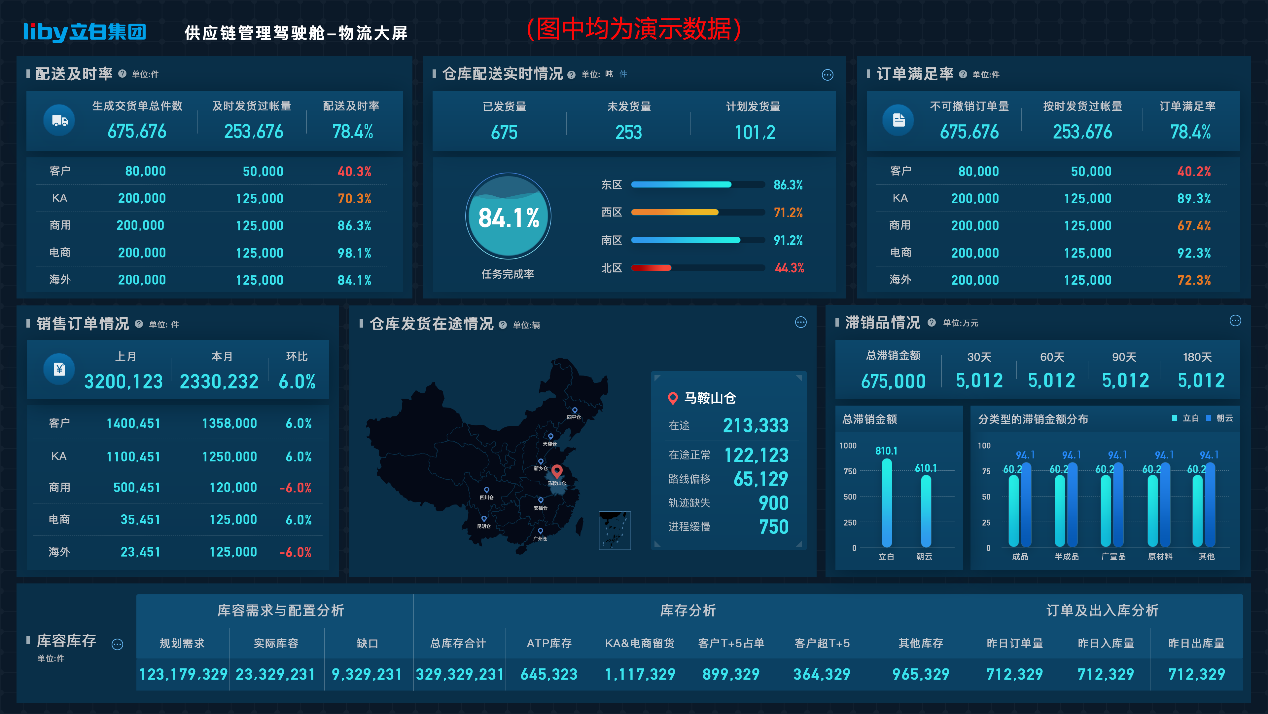This screenshot has width=1268, height=714.
Task: Click help icon beside 配送及时率 title
Action: 122,74
